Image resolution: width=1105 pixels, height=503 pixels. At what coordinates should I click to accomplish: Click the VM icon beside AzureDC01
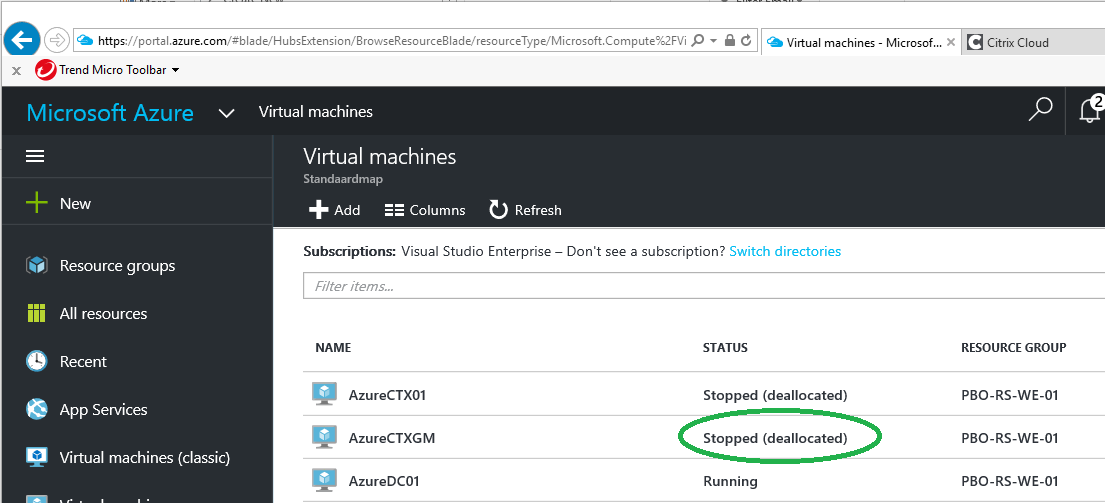(325, 480)
